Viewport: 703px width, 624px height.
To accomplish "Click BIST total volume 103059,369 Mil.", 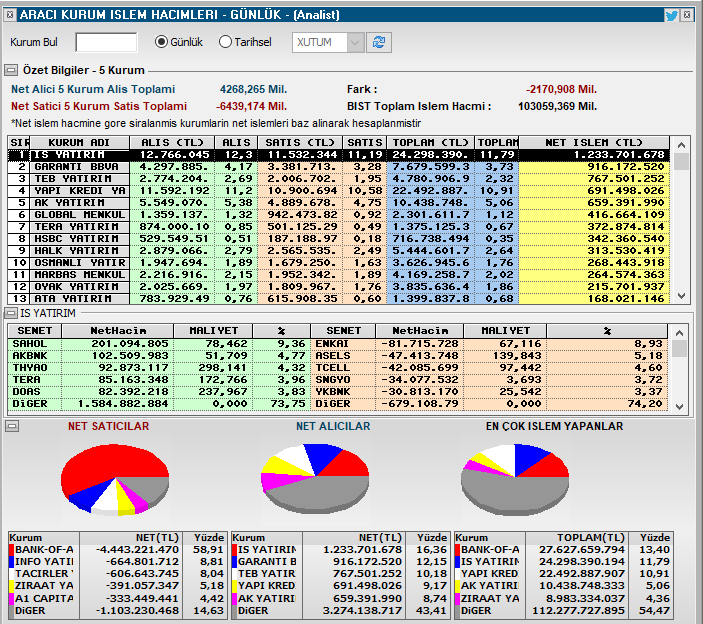I will click(558, 106).
